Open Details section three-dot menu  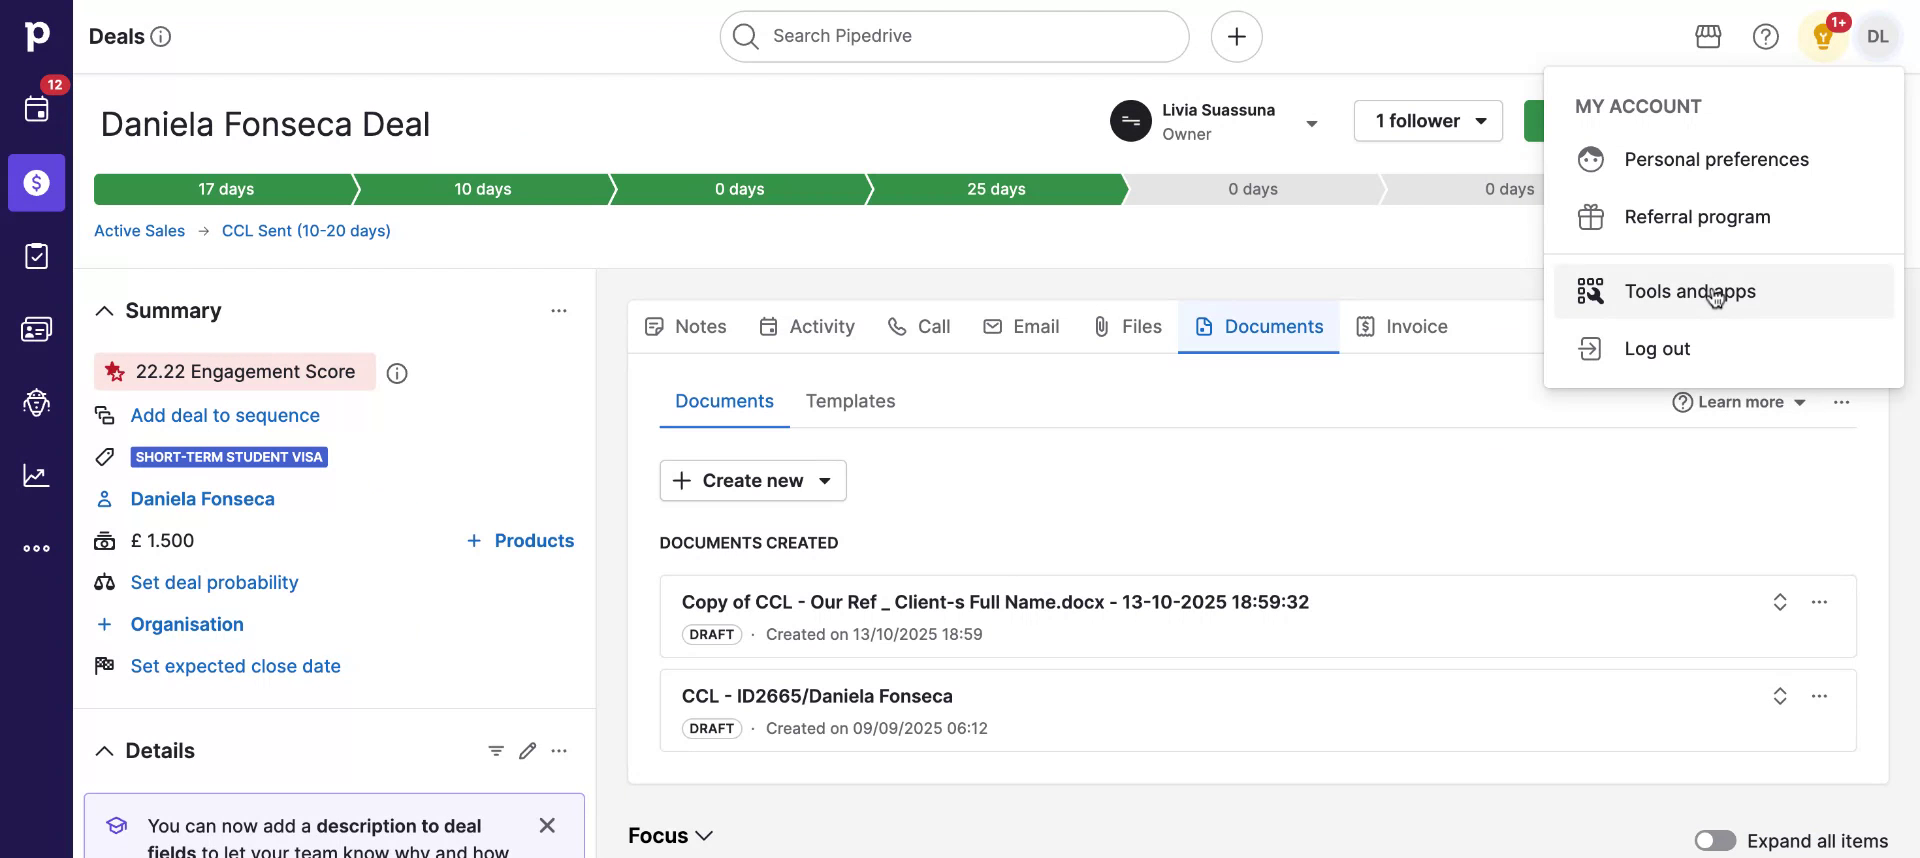click(559, 751)
